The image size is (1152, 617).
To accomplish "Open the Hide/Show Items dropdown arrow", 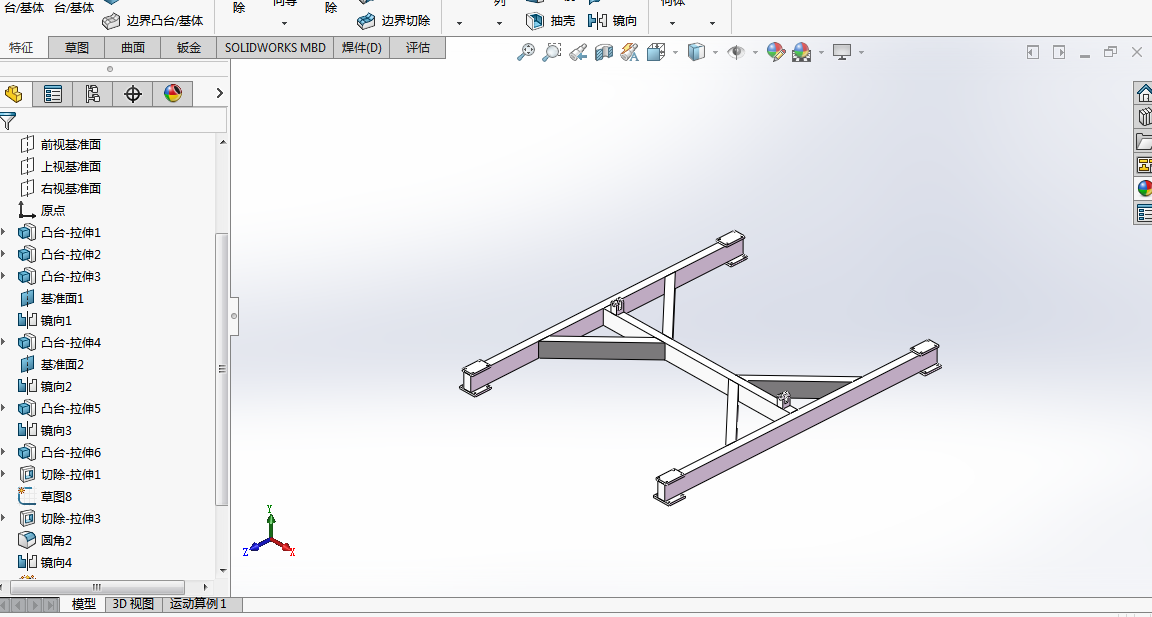I will click(x=755, y=53).
